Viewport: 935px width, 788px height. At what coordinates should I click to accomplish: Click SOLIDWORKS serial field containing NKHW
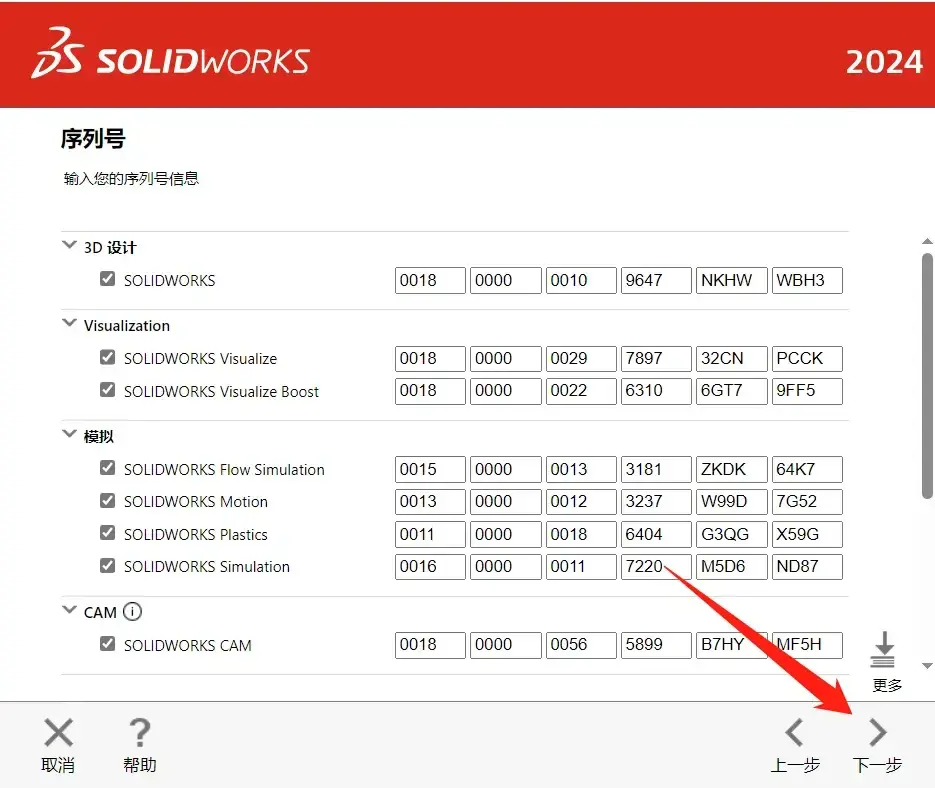click(732, 280)
